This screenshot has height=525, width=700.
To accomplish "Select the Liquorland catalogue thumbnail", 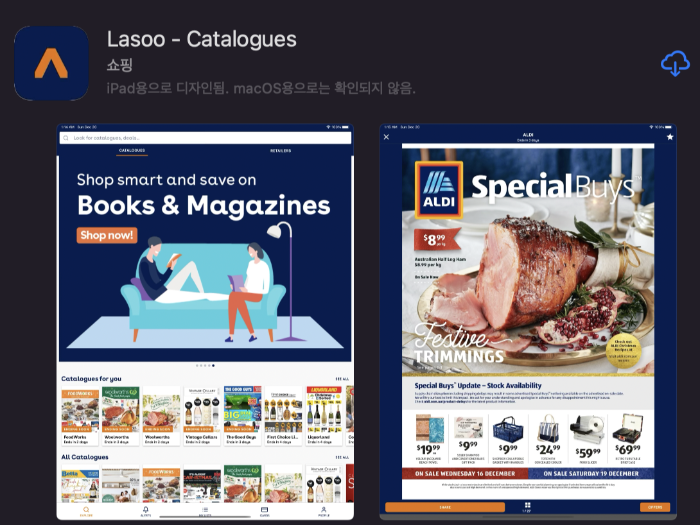I will pos(324,415).
